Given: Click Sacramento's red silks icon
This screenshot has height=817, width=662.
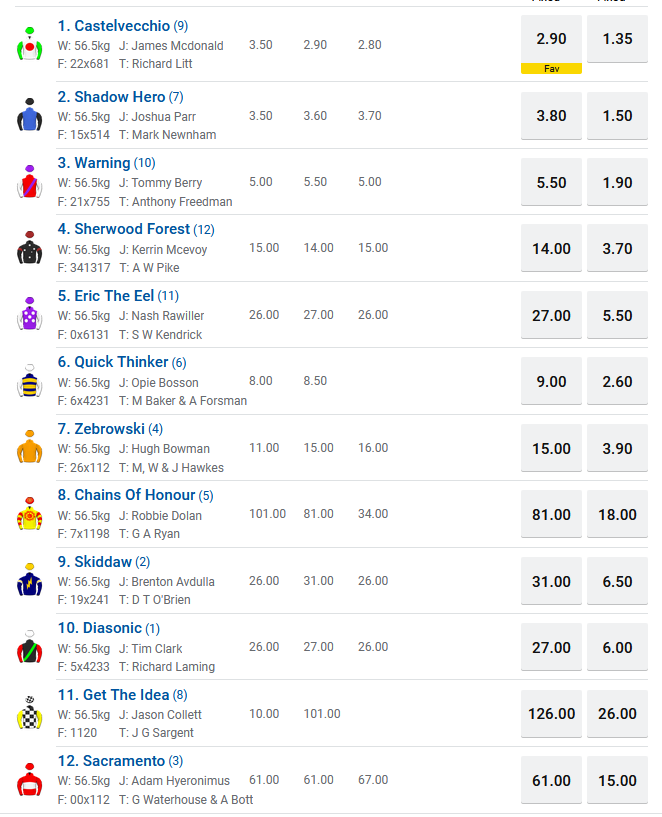Looking at the screenshot, I should (x=29, y=780).
